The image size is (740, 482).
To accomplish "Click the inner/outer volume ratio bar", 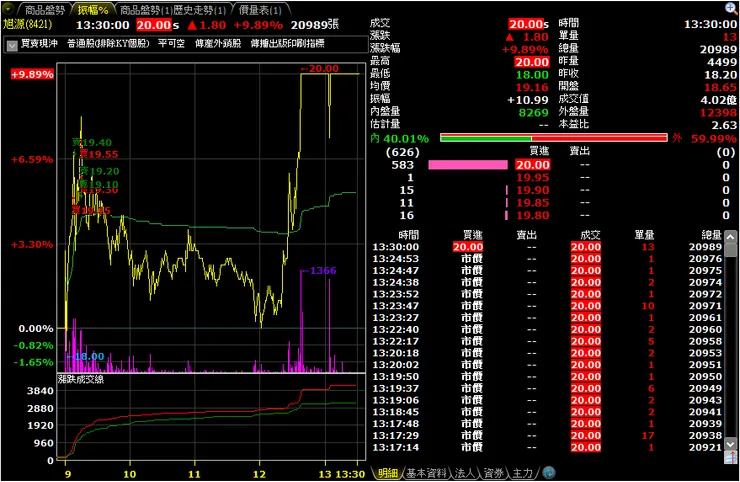I will pos(554,138).
